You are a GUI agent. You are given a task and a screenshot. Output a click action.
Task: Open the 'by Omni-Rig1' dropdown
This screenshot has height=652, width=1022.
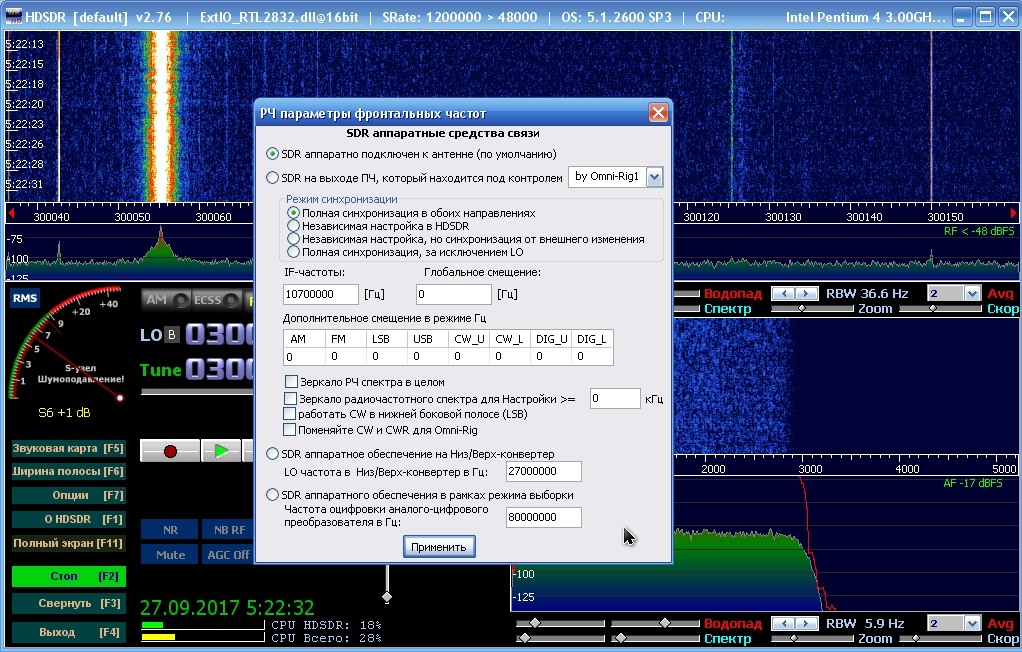click(654, 177)
